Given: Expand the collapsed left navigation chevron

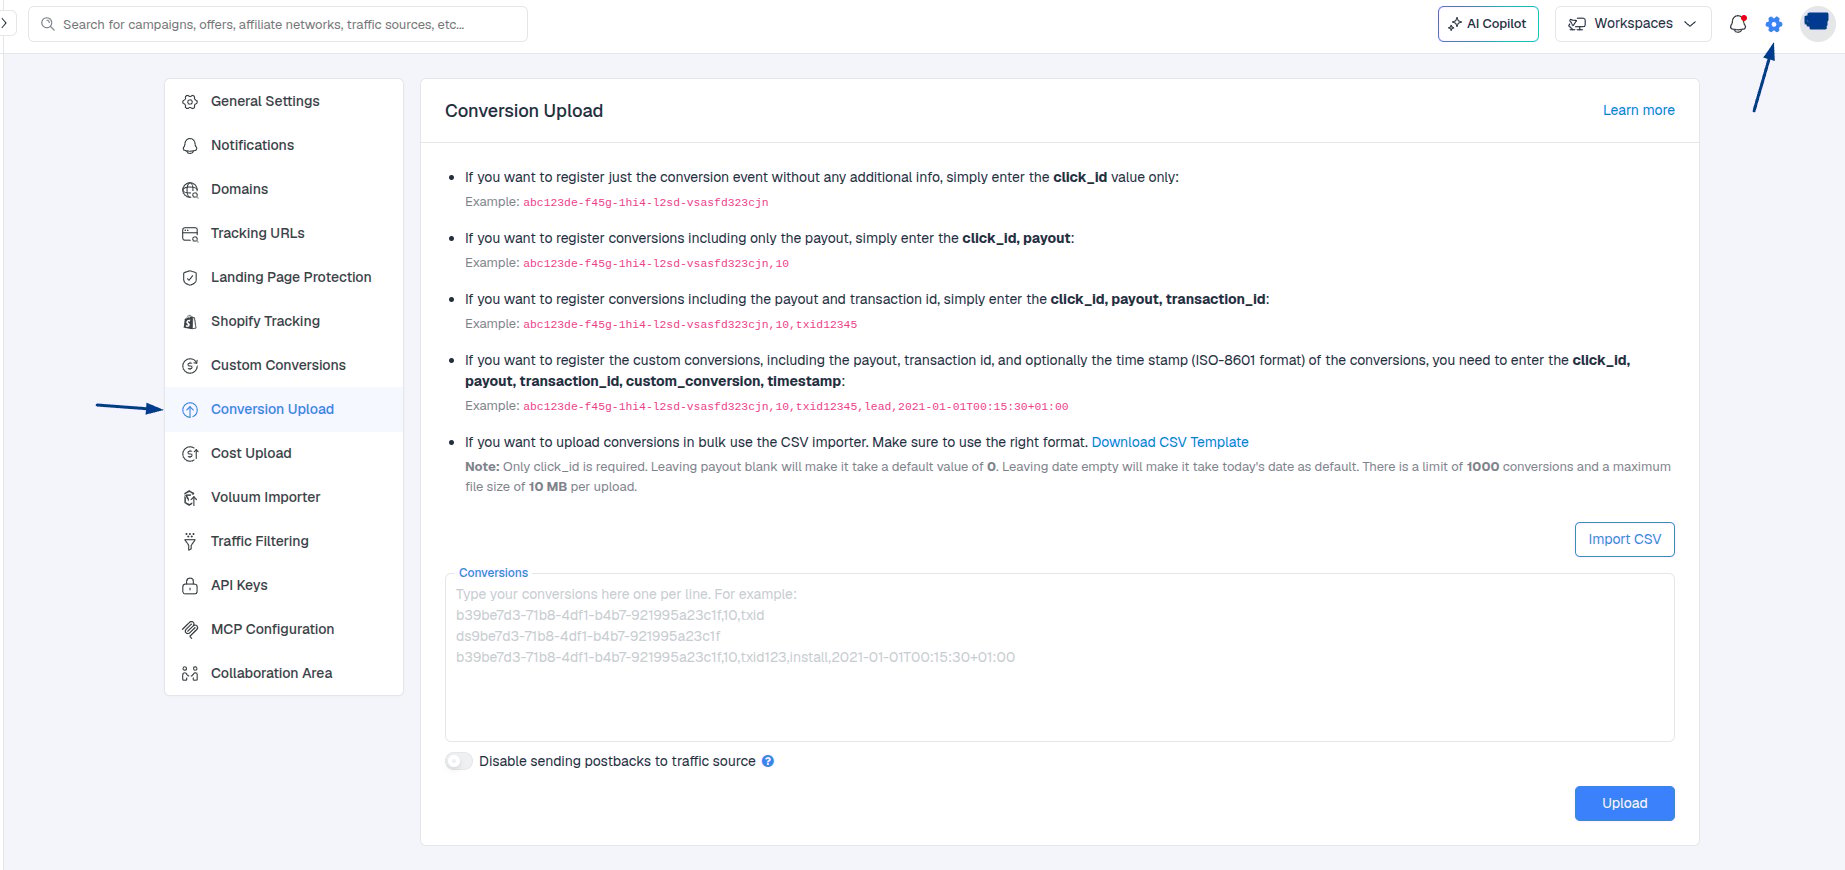Looking at the screenshot, I should tap(4, 22).
